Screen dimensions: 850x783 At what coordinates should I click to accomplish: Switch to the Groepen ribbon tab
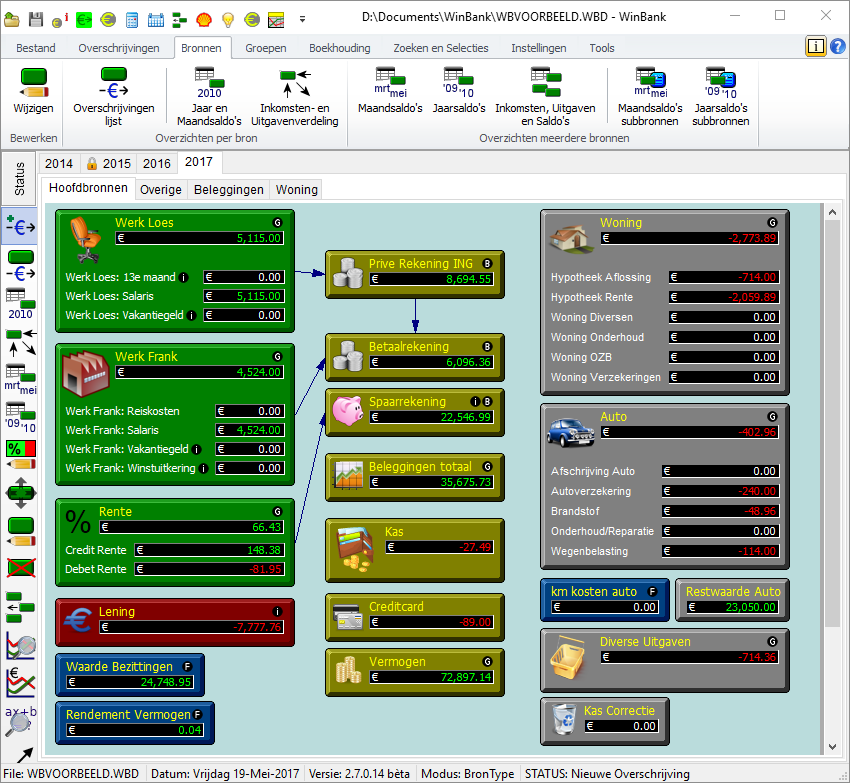point(265,48)
